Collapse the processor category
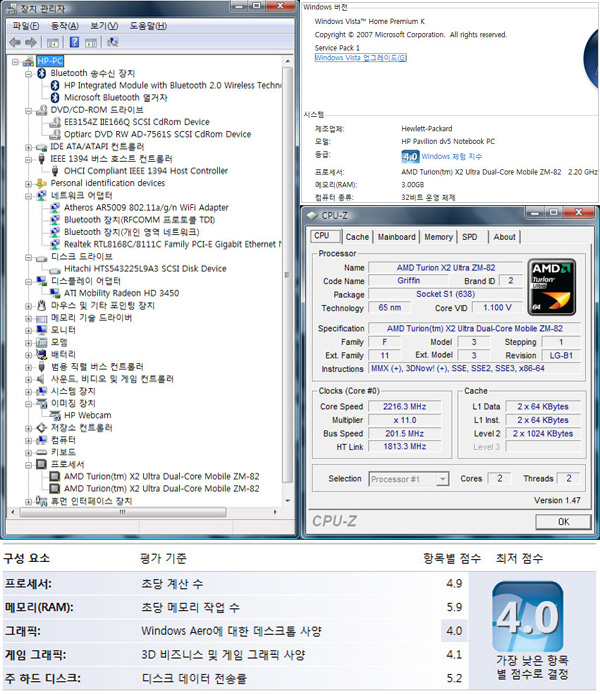 pyautogui.click(x=29, y=465)
